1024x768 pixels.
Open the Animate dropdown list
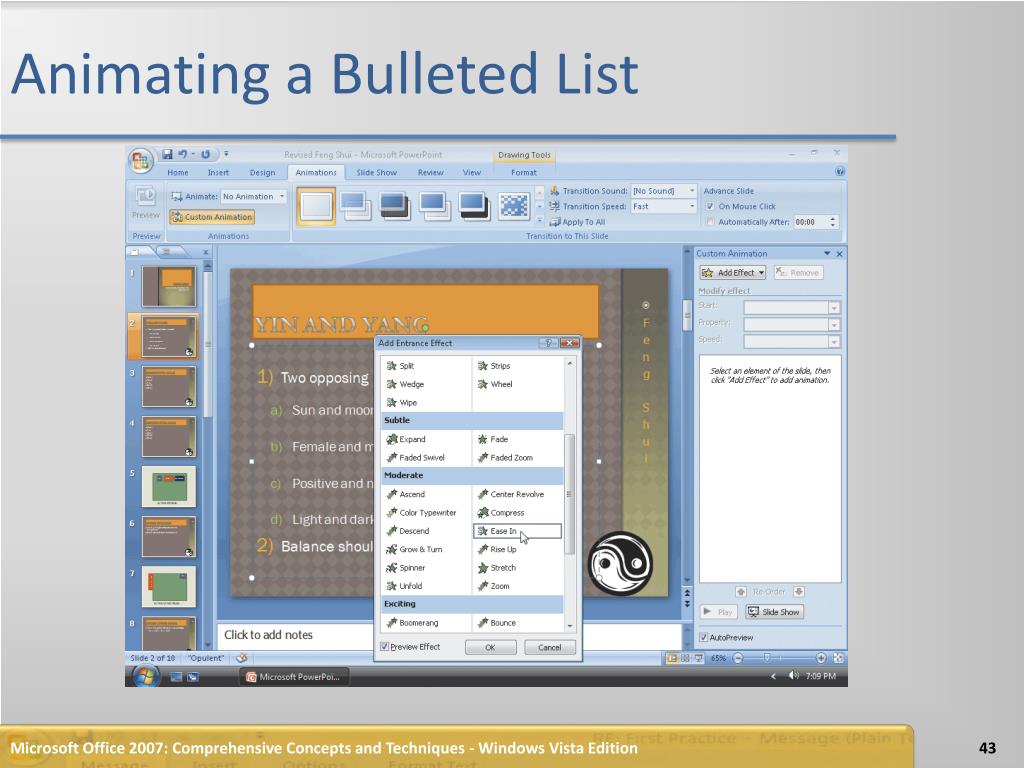[282, 196]
